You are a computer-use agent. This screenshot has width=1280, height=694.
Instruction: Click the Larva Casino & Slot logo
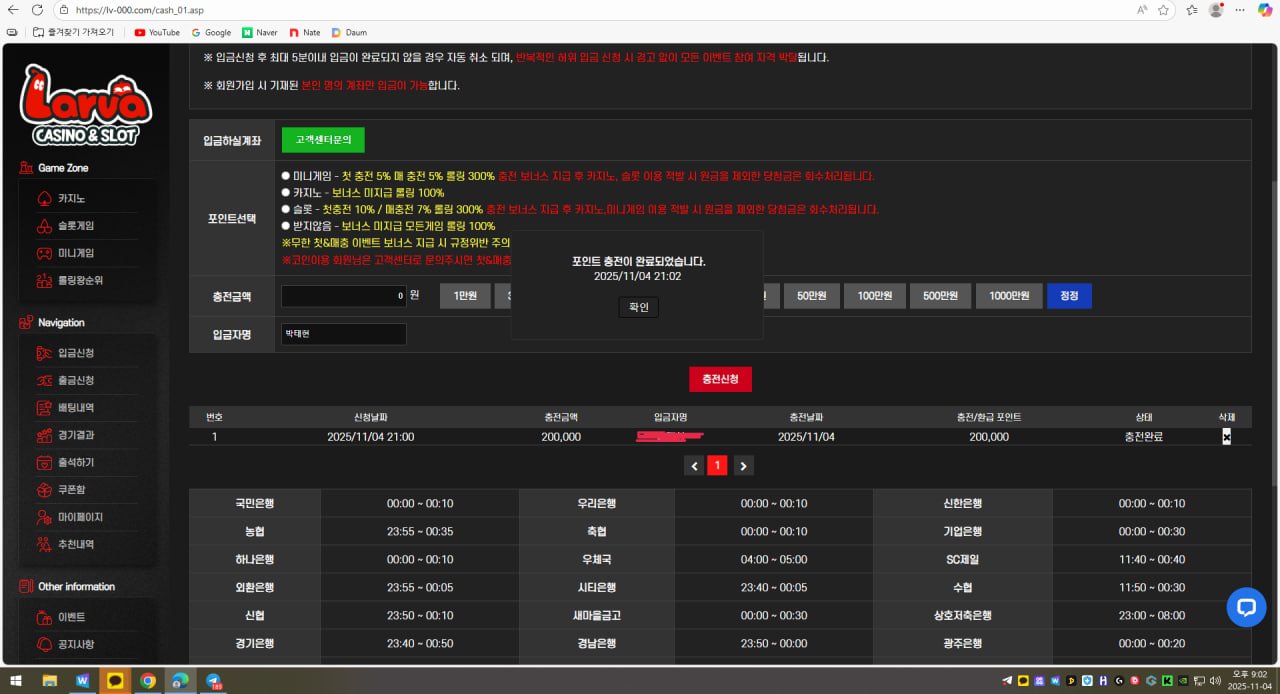[86, 105]
